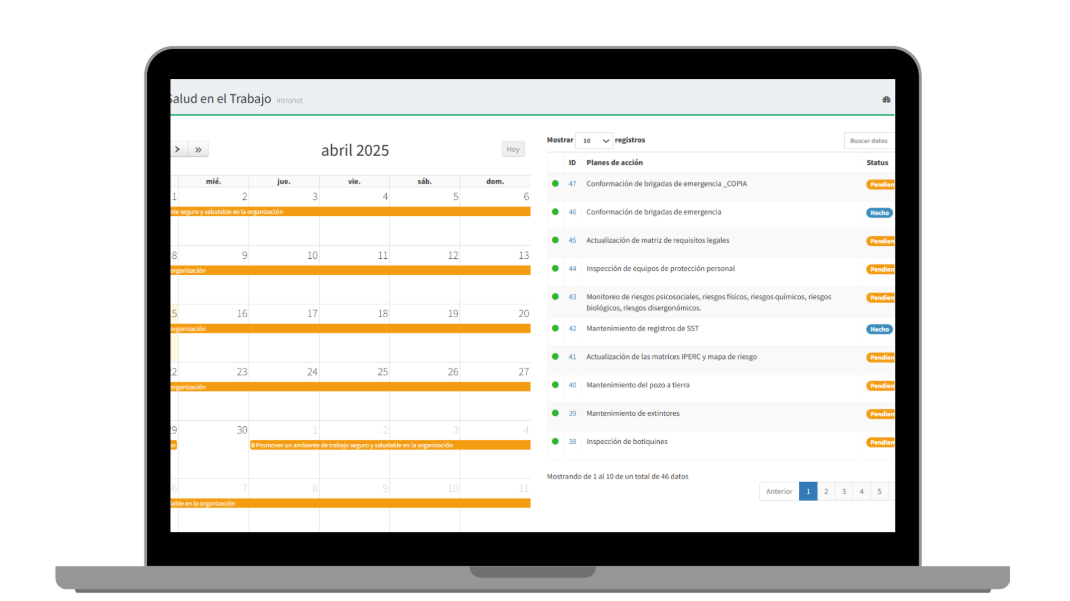Sort table by ID column header
This screenshot has height=601, width=1070.
click(572, 162)
